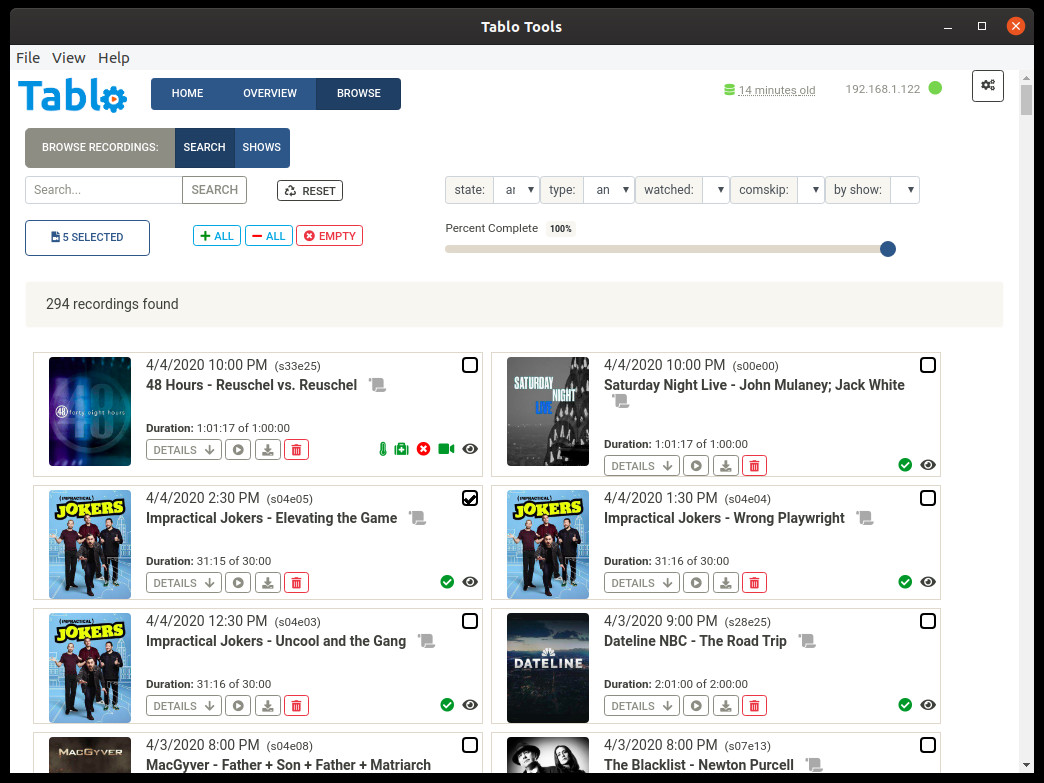Expand DETAILS for 48 Hours

click(184, 450)
